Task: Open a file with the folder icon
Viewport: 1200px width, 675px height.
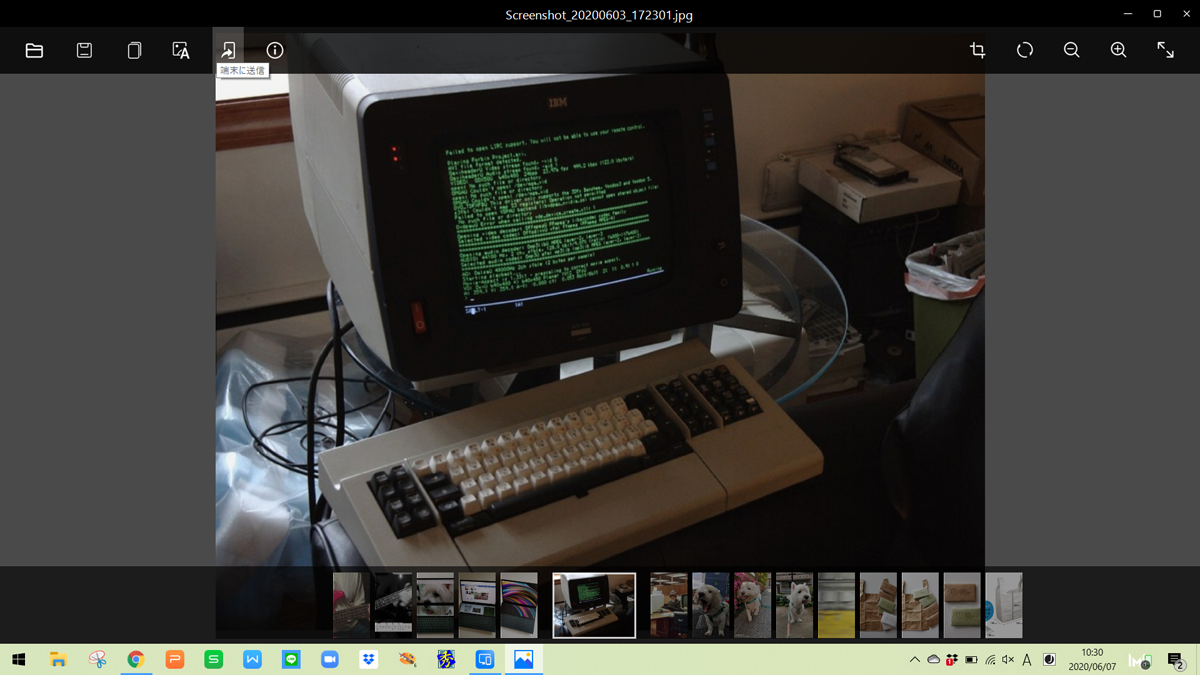Action: 34,50
